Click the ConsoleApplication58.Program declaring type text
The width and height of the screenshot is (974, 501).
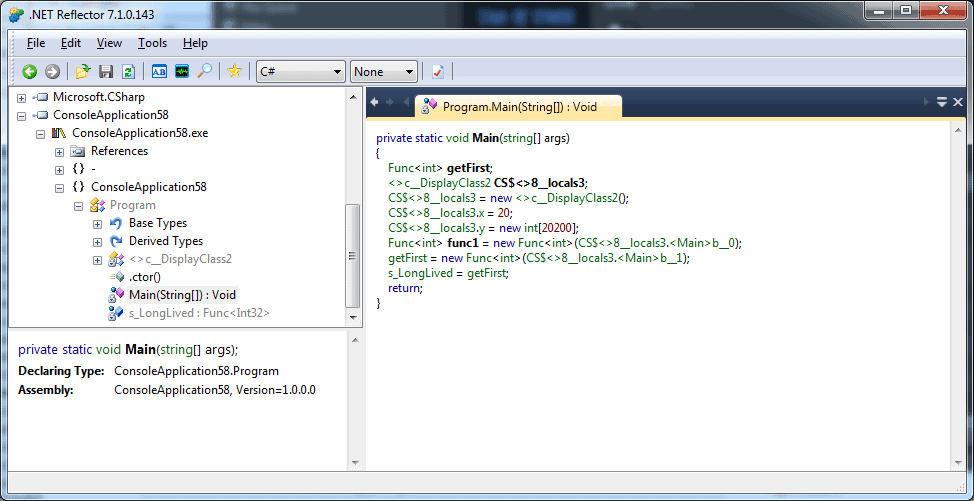click(x=196, y=371)
